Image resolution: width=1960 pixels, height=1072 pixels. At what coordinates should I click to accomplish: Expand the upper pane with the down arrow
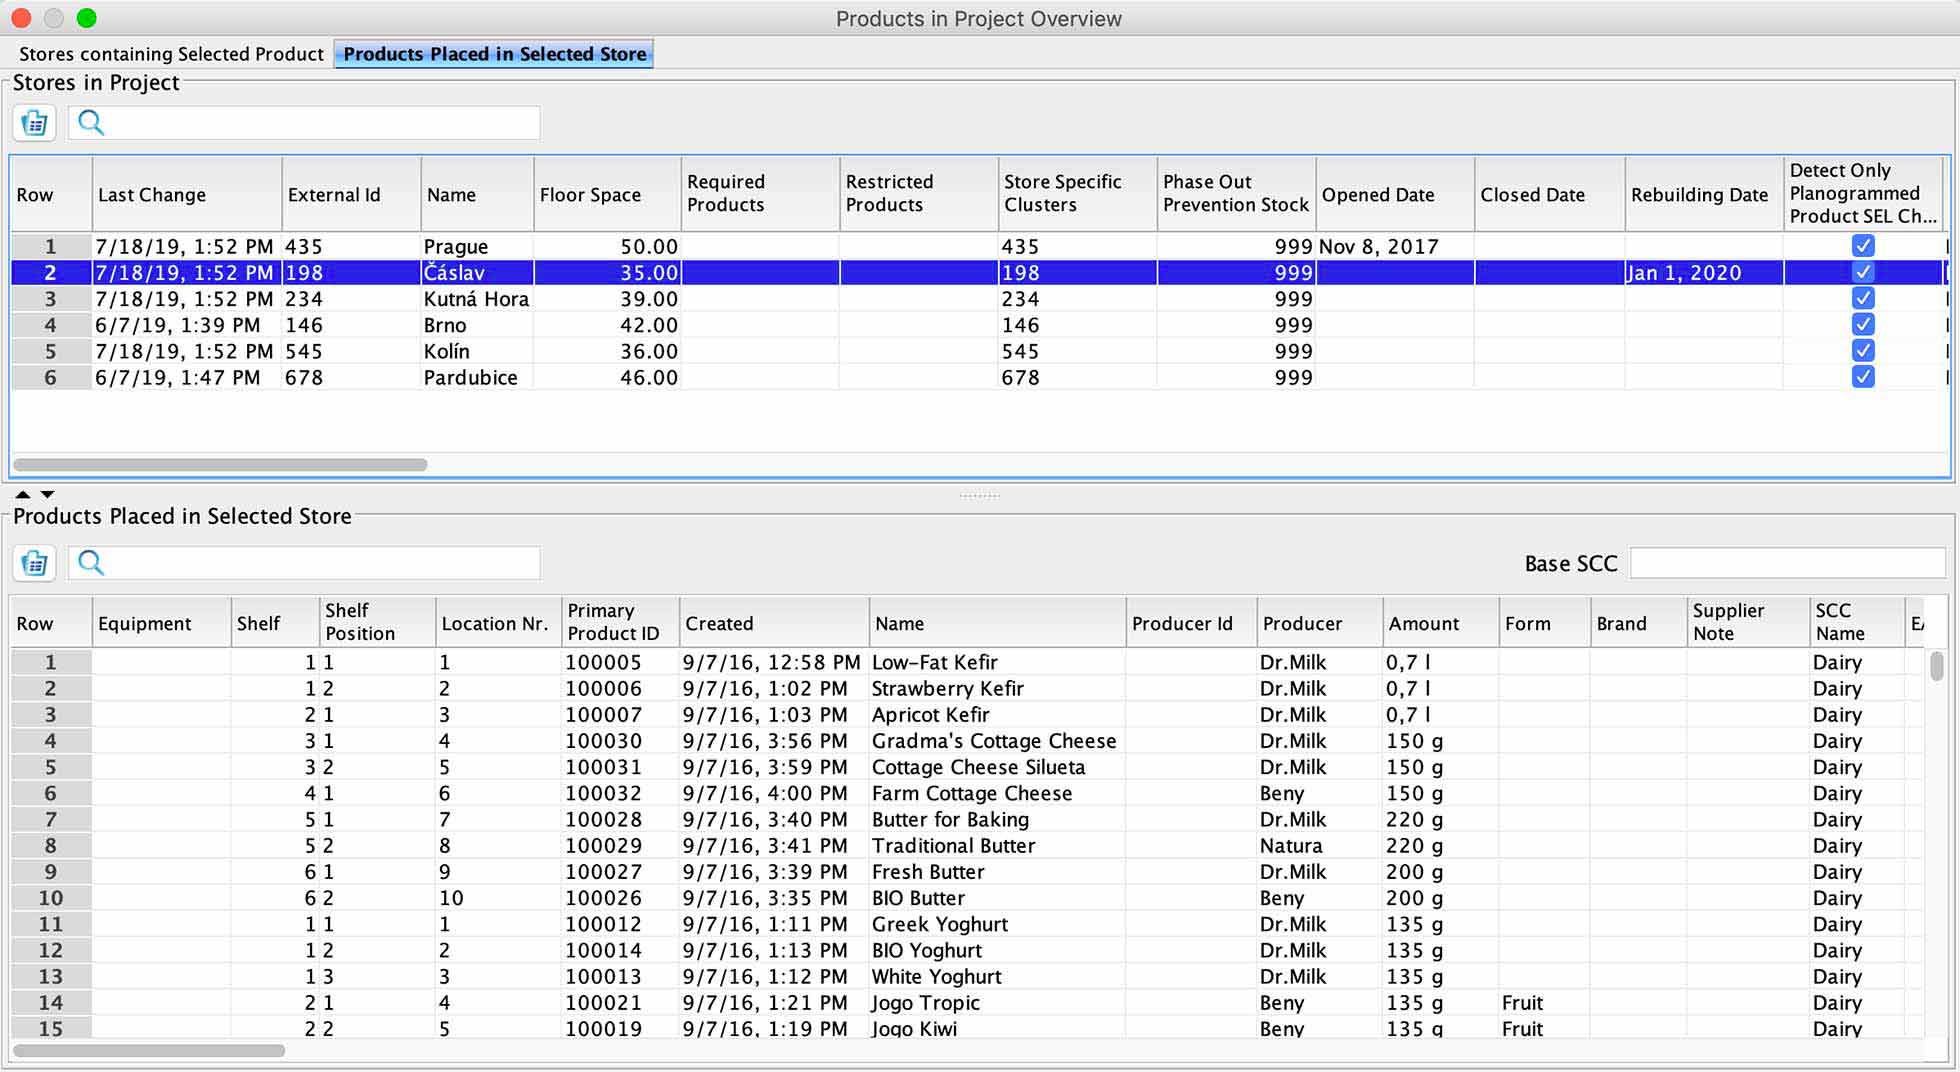tap(47, 494)
